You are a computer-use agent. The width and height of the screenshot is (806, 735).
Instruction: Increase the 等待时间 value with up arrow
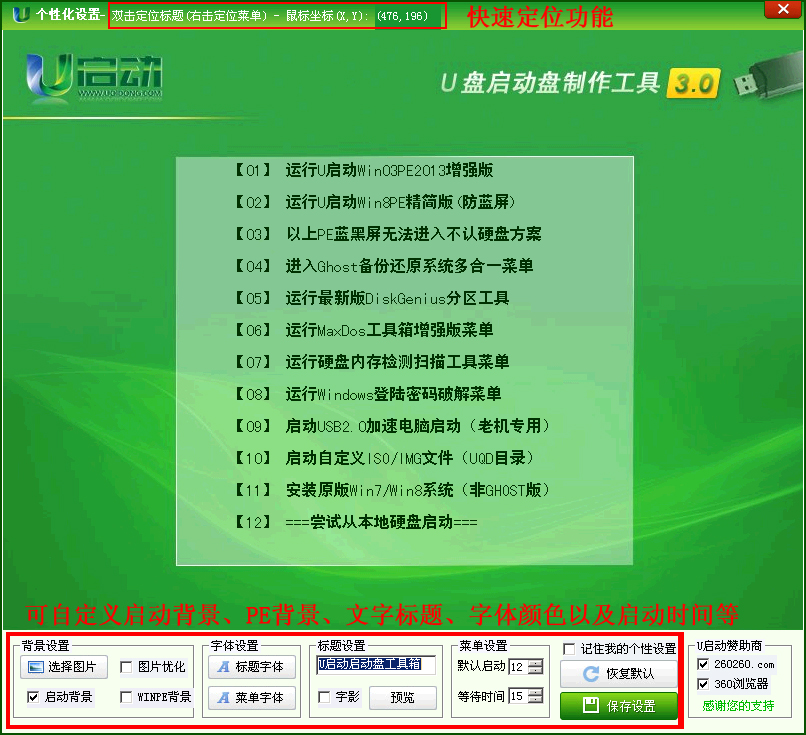tap(535, 692)
